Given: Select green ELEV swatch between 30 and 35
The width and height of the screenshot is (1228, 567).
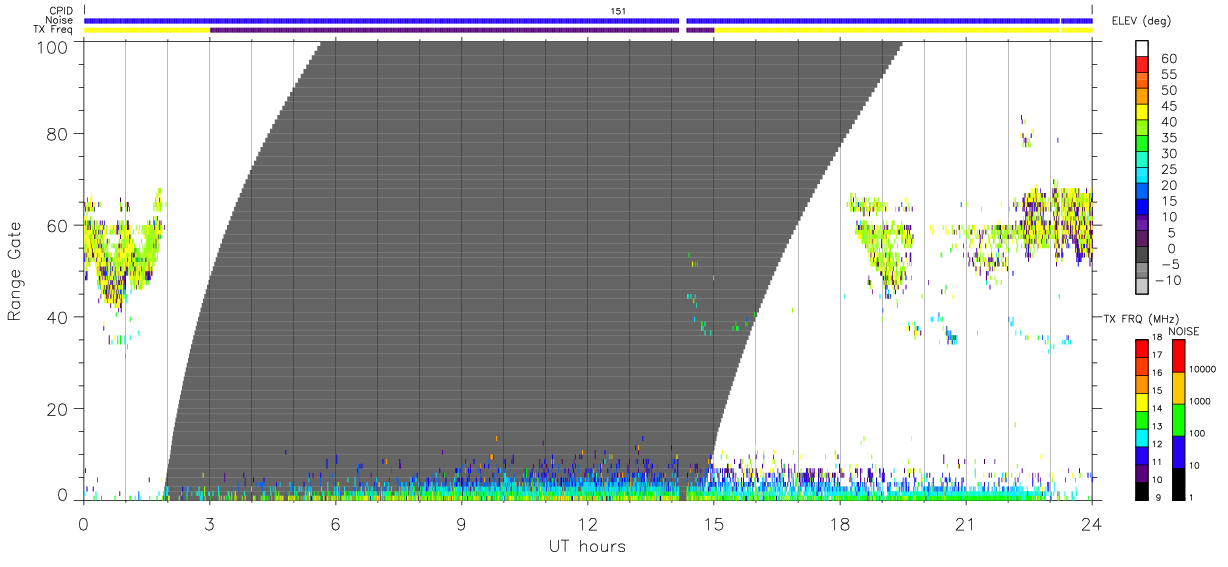Looking at the screenshot, I should (1143, 145).
